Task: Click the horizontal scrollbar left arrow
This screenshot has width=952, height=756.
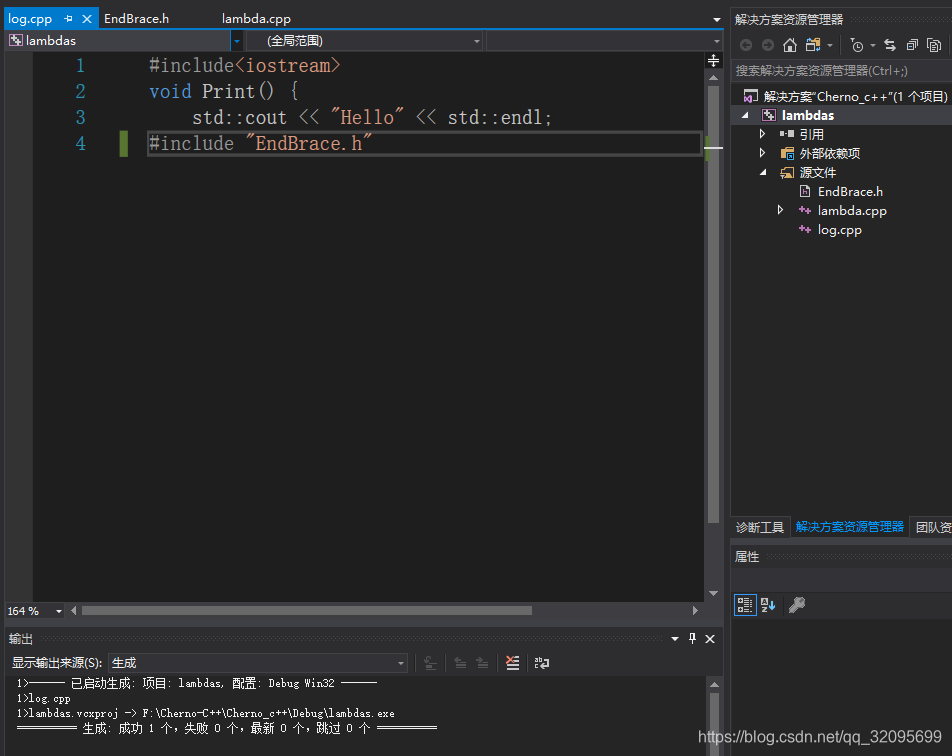Action: (x=73, y=611)
